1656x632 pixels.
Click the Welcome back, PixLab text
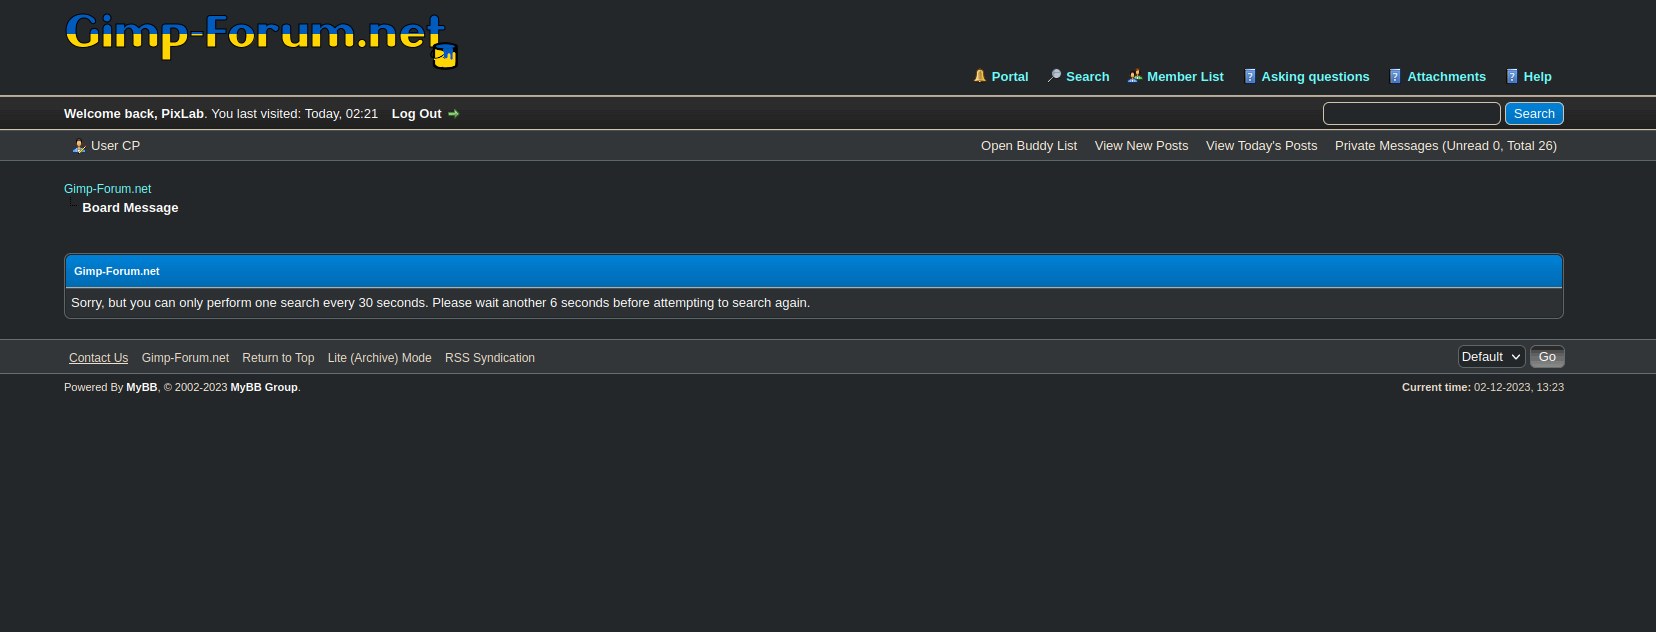pos(134,114)
